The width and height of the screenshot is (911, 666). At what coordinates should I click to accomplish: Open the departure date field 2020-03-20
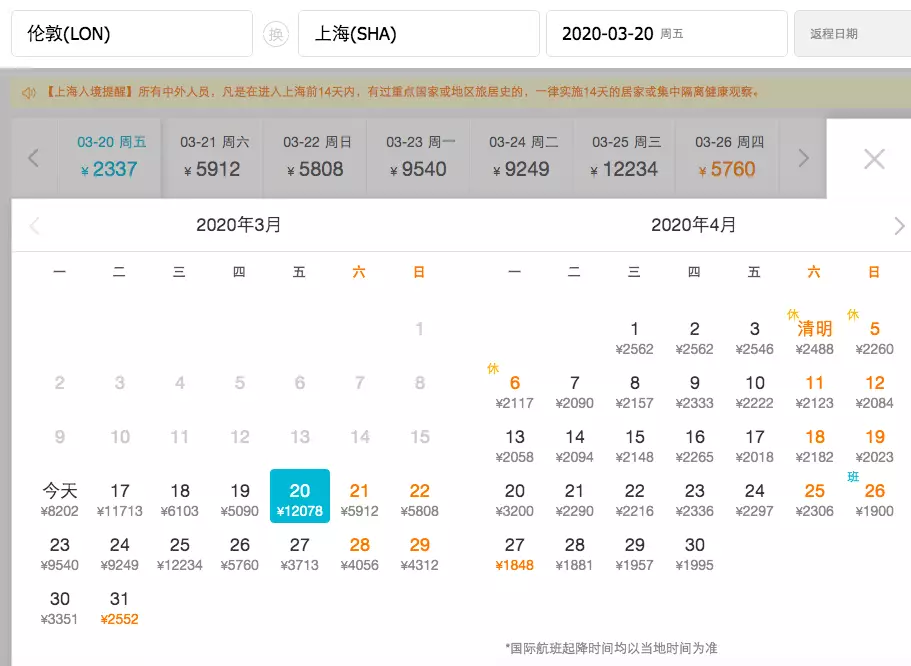pyautogui.click(x=666, y=34)
